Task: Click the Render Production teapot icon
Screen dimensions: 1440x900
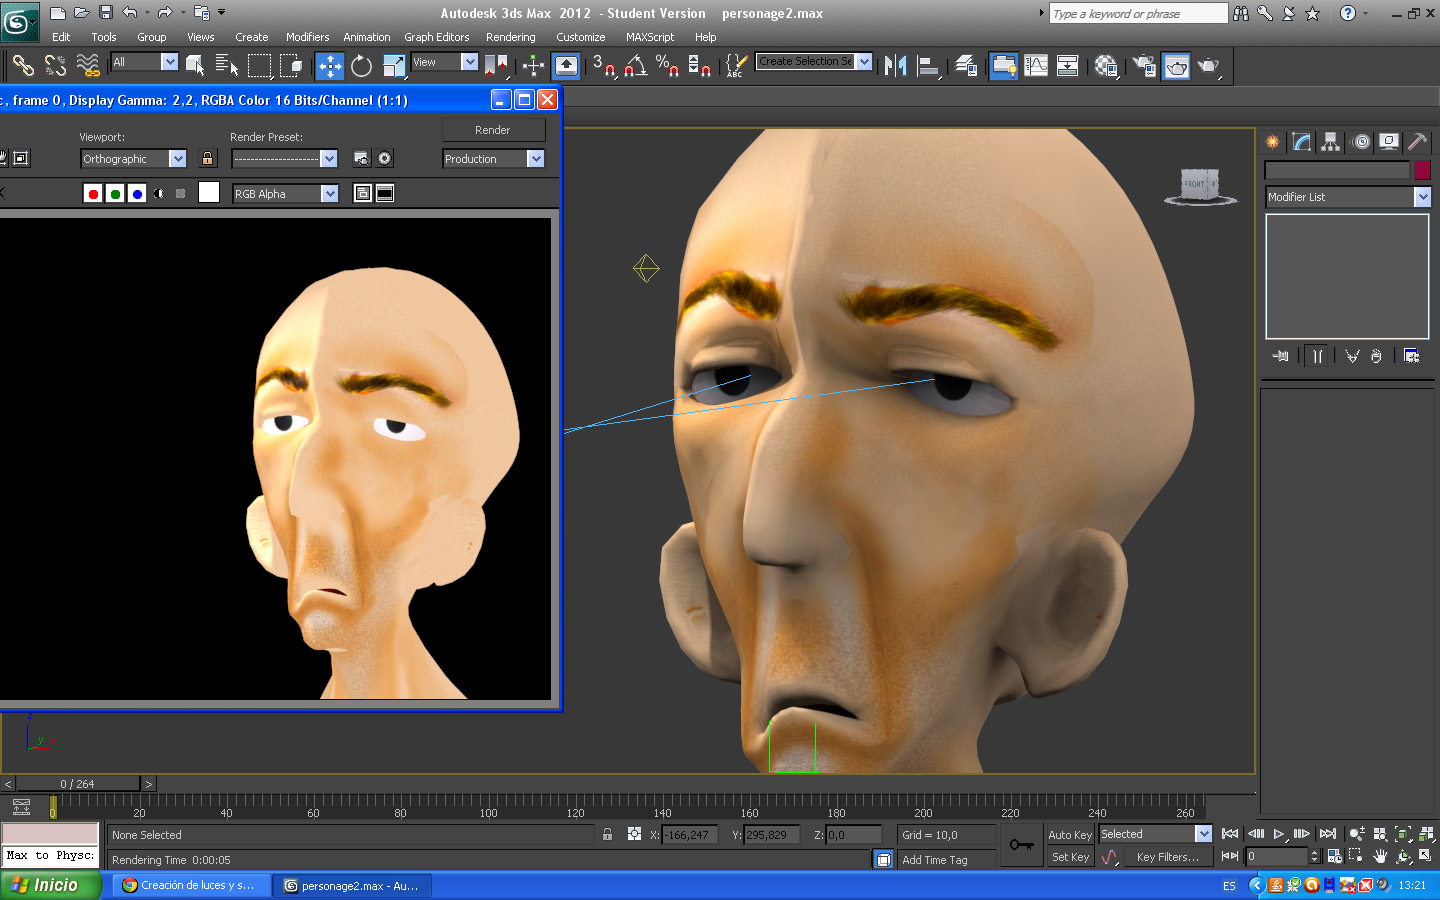Action: pos(1209,66)
